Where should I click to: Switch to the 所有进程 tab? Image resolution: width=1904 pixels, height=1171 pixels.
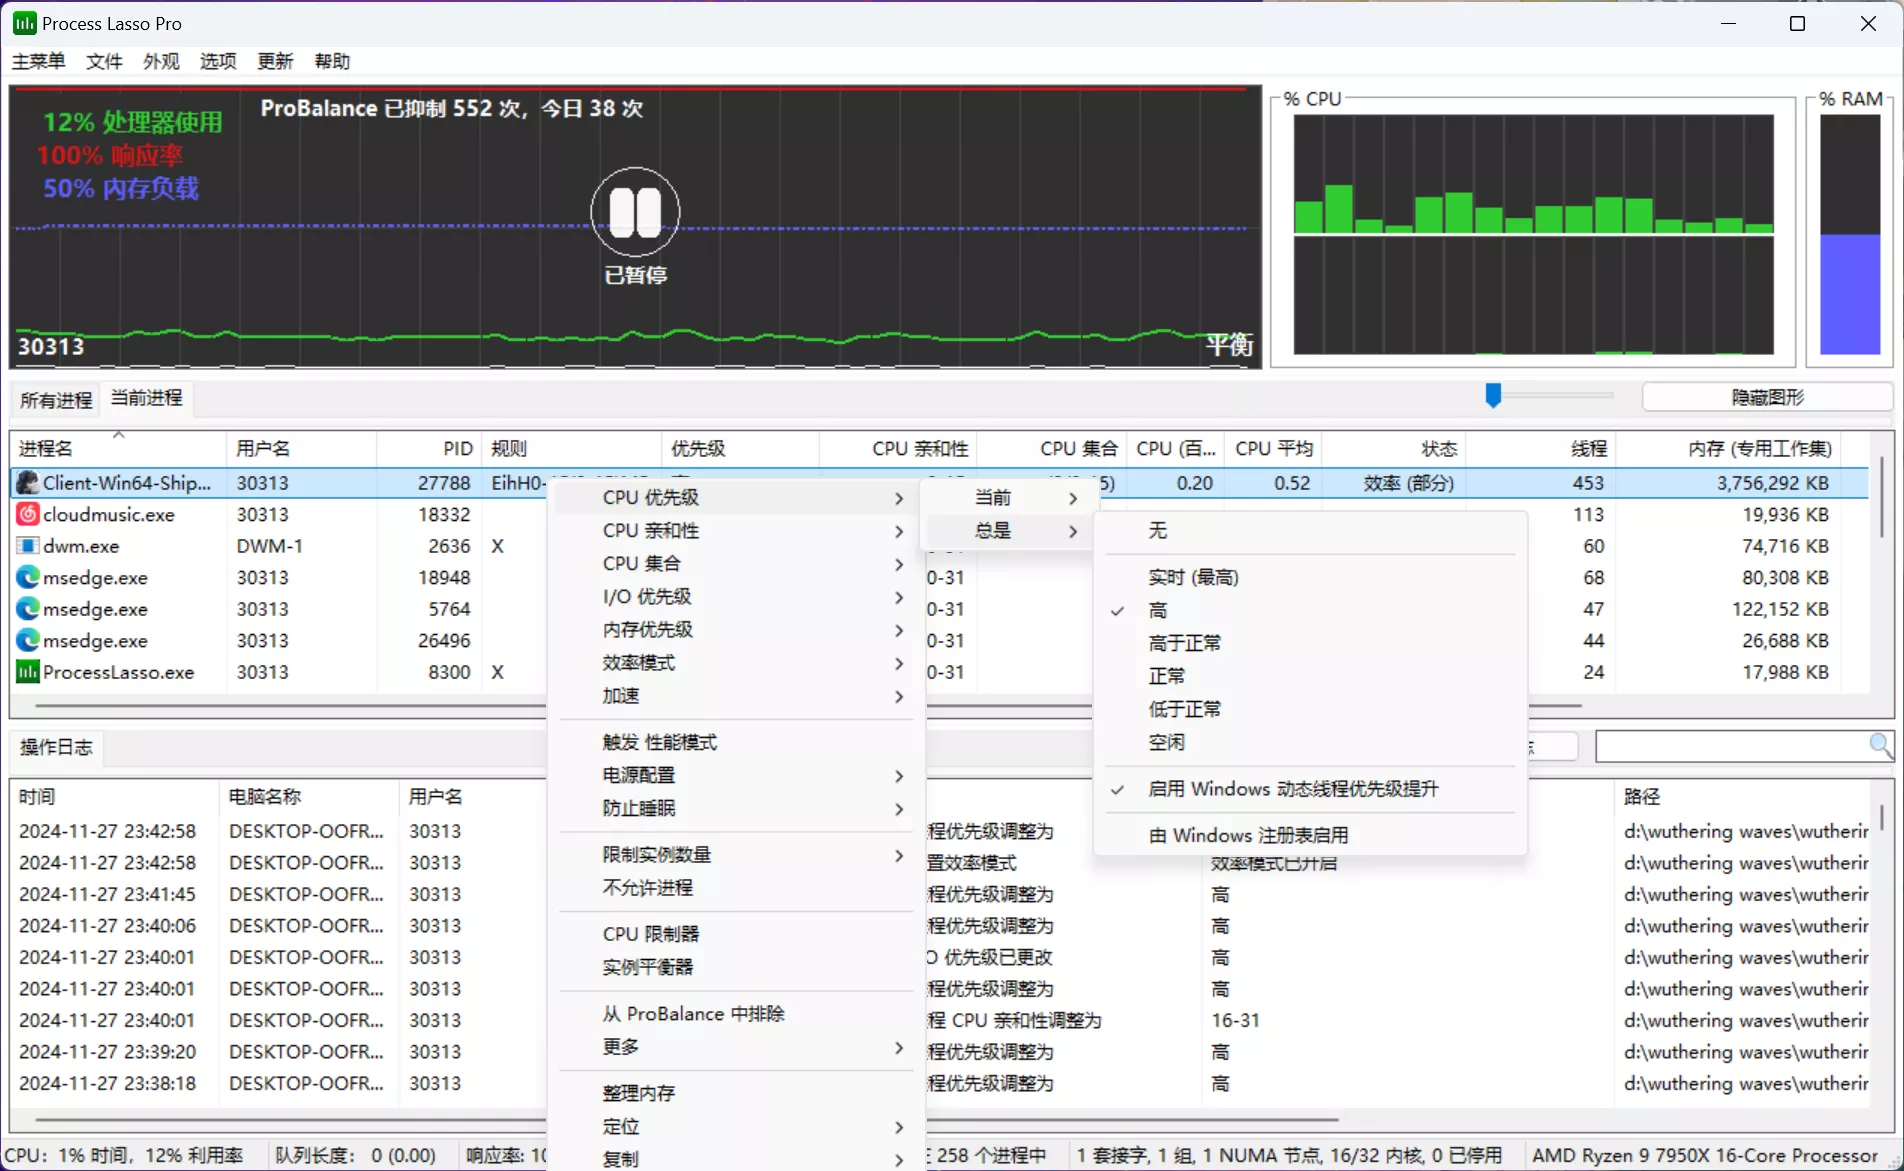pos(56,400)
